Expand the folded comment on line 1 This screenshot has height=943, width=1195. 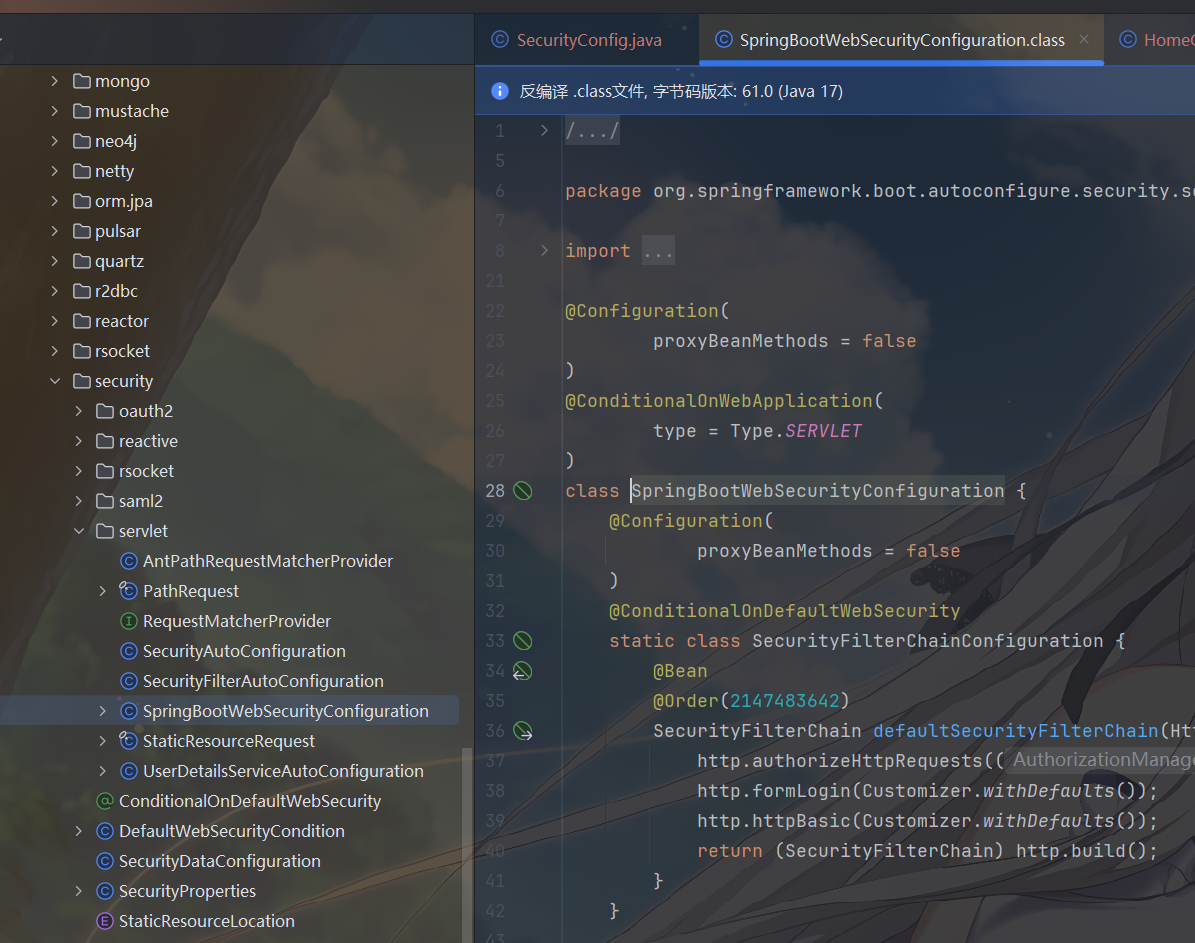click(544, 131)
